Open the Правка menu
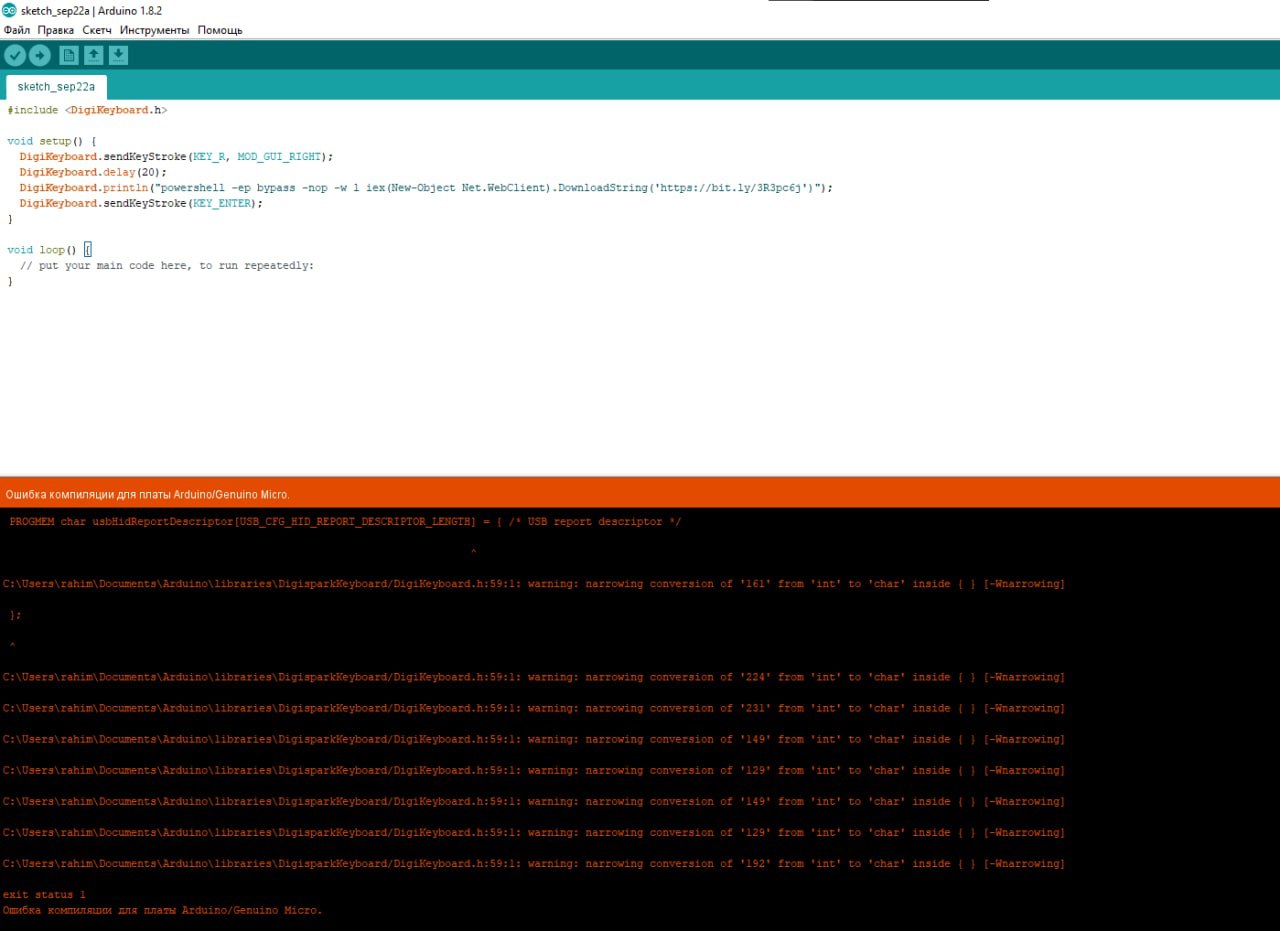 [56, 30]
